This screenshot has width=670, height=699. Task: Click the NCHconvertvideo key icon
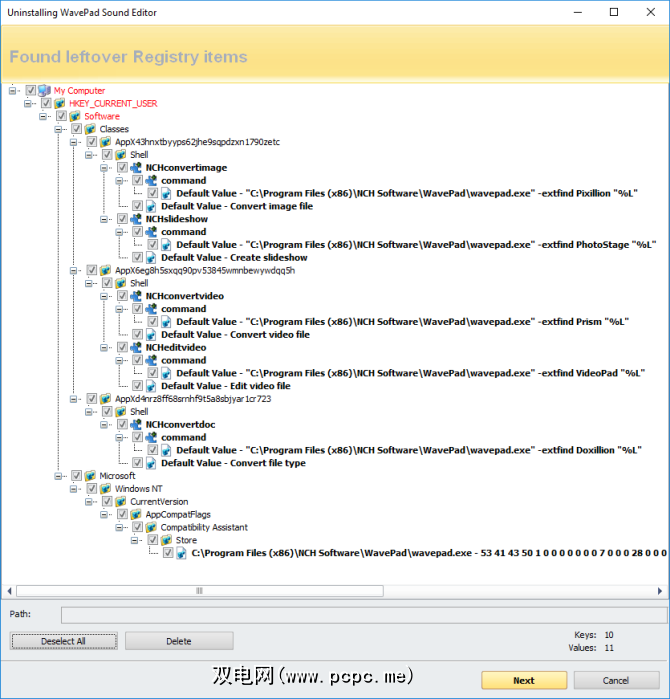coord(136,296)
